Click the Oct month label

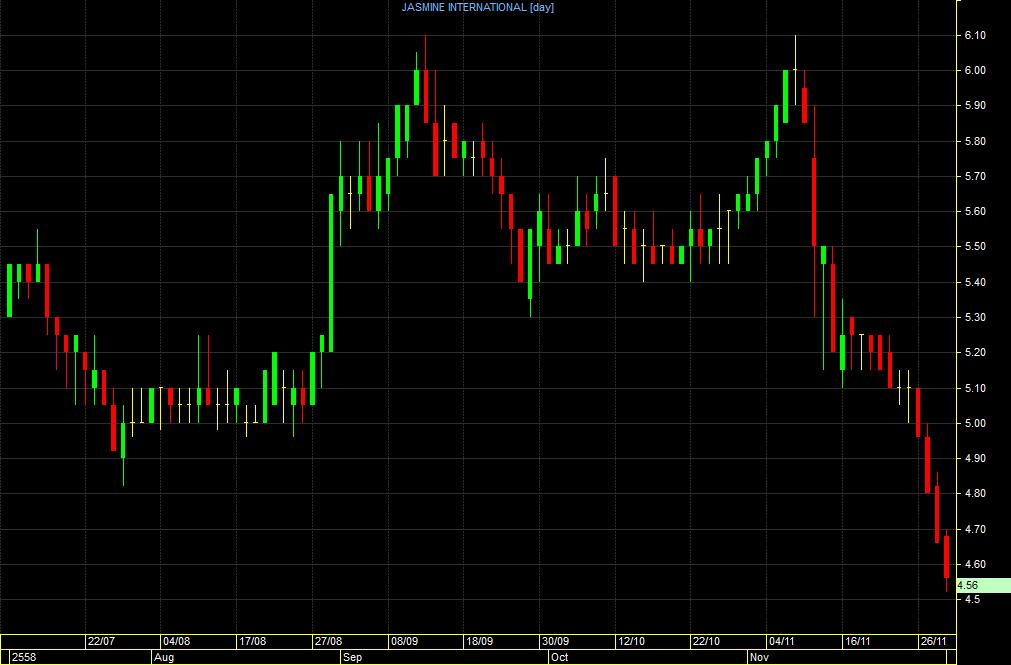point(560,657)
